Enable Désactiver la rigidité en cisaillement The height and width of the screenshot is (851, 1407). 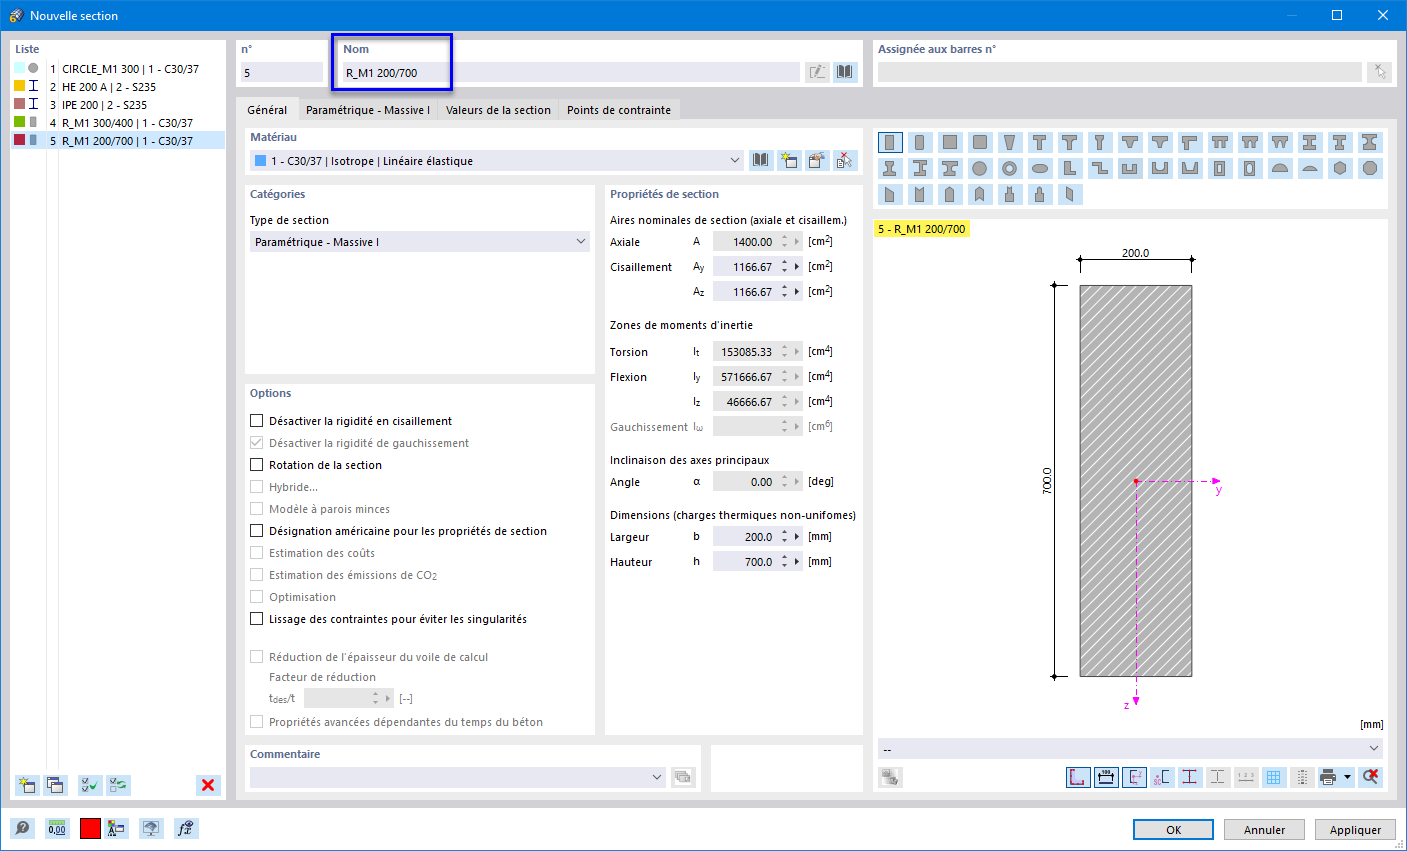[x=257, y=421]
